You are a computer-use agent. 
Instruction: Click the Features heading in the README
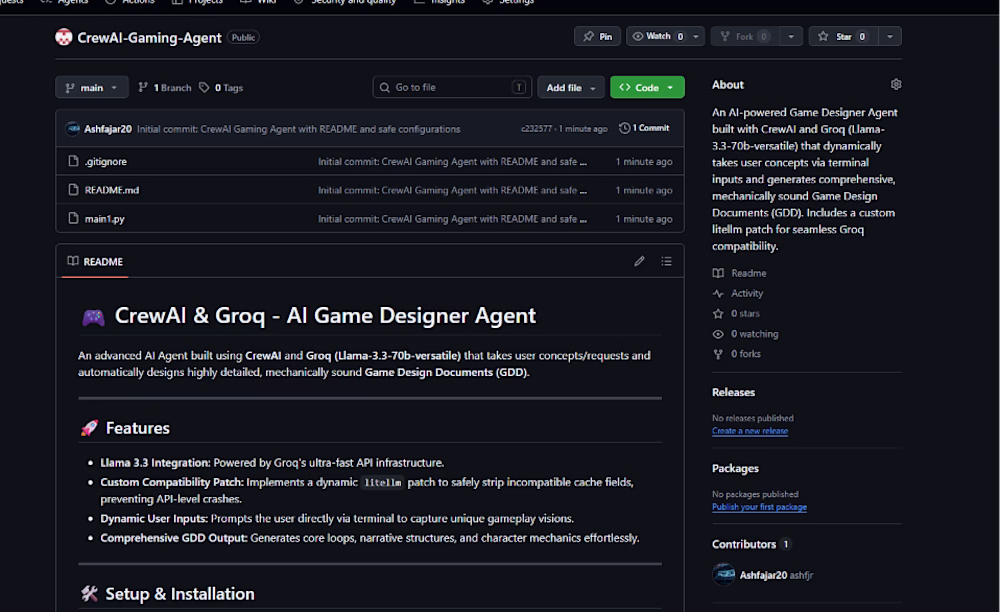[x=138, y=428]
